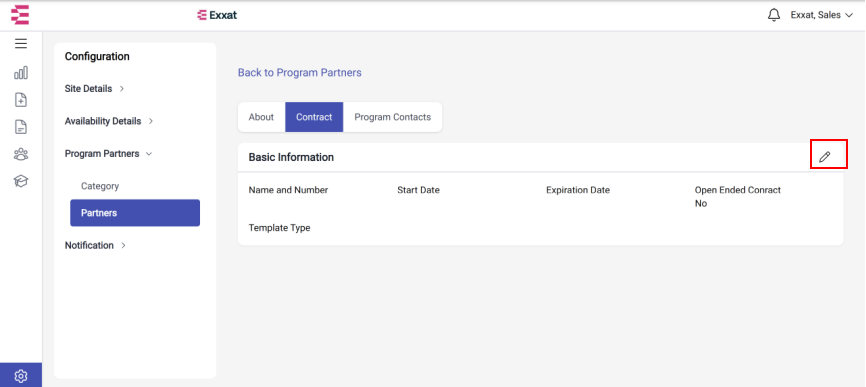This screenshot has width=866, height=387.
Task: Open the bar chart dashboard icon
Action: pos(21,73)
